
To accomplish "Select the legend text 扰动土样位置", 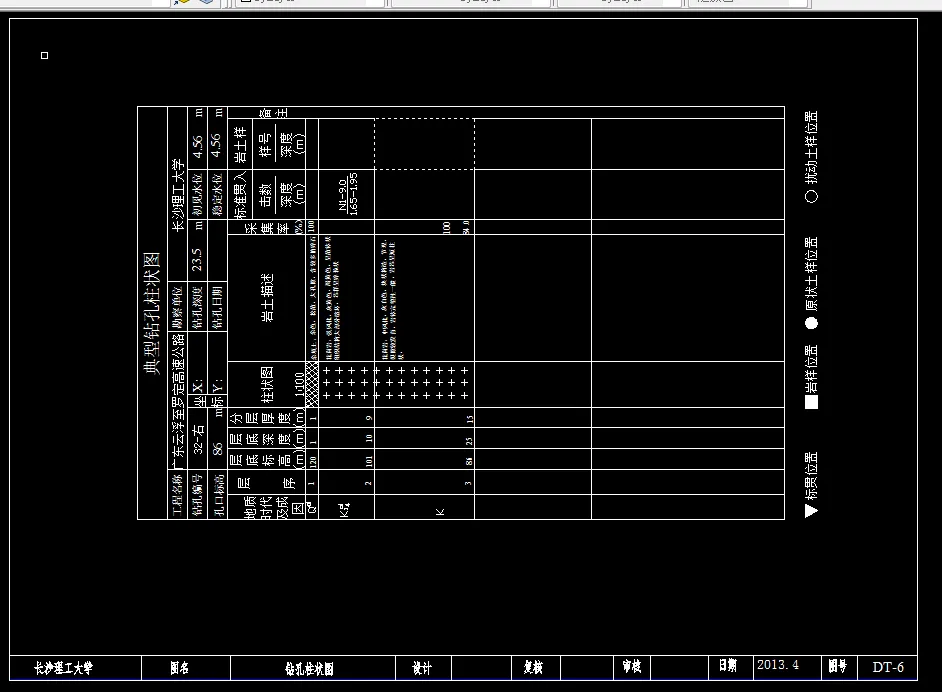I will pyautogui.click(x=811, y=147).
